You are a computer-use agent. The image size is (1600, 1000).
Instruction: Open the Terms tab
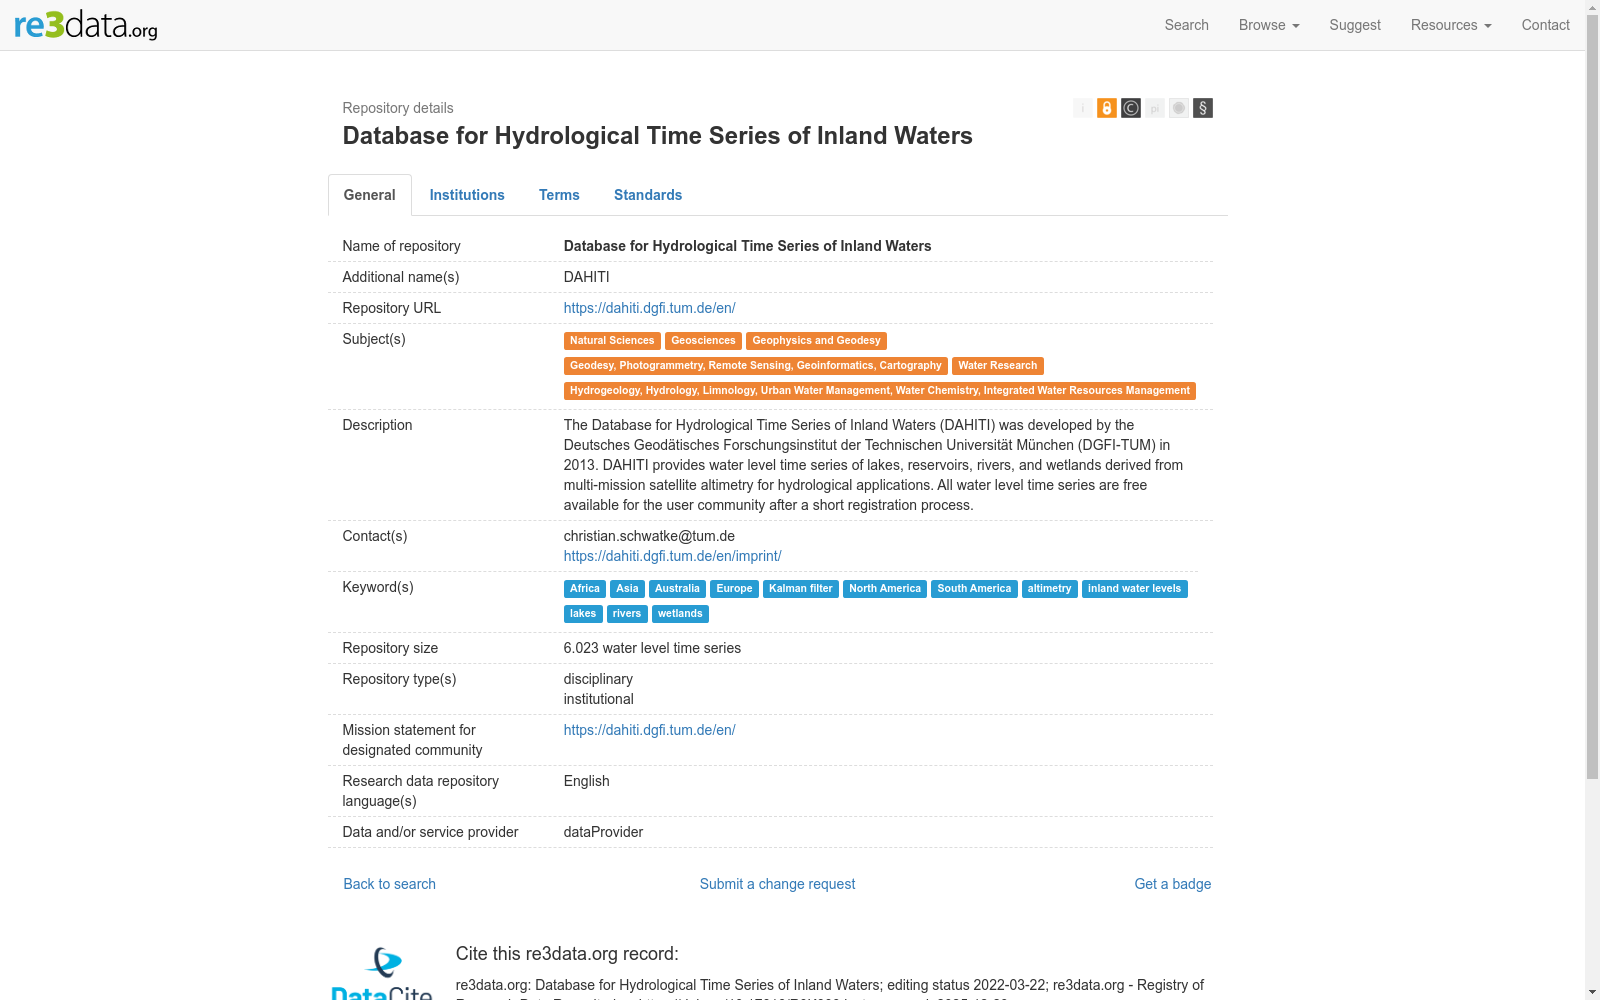click(x=559, y=195)
